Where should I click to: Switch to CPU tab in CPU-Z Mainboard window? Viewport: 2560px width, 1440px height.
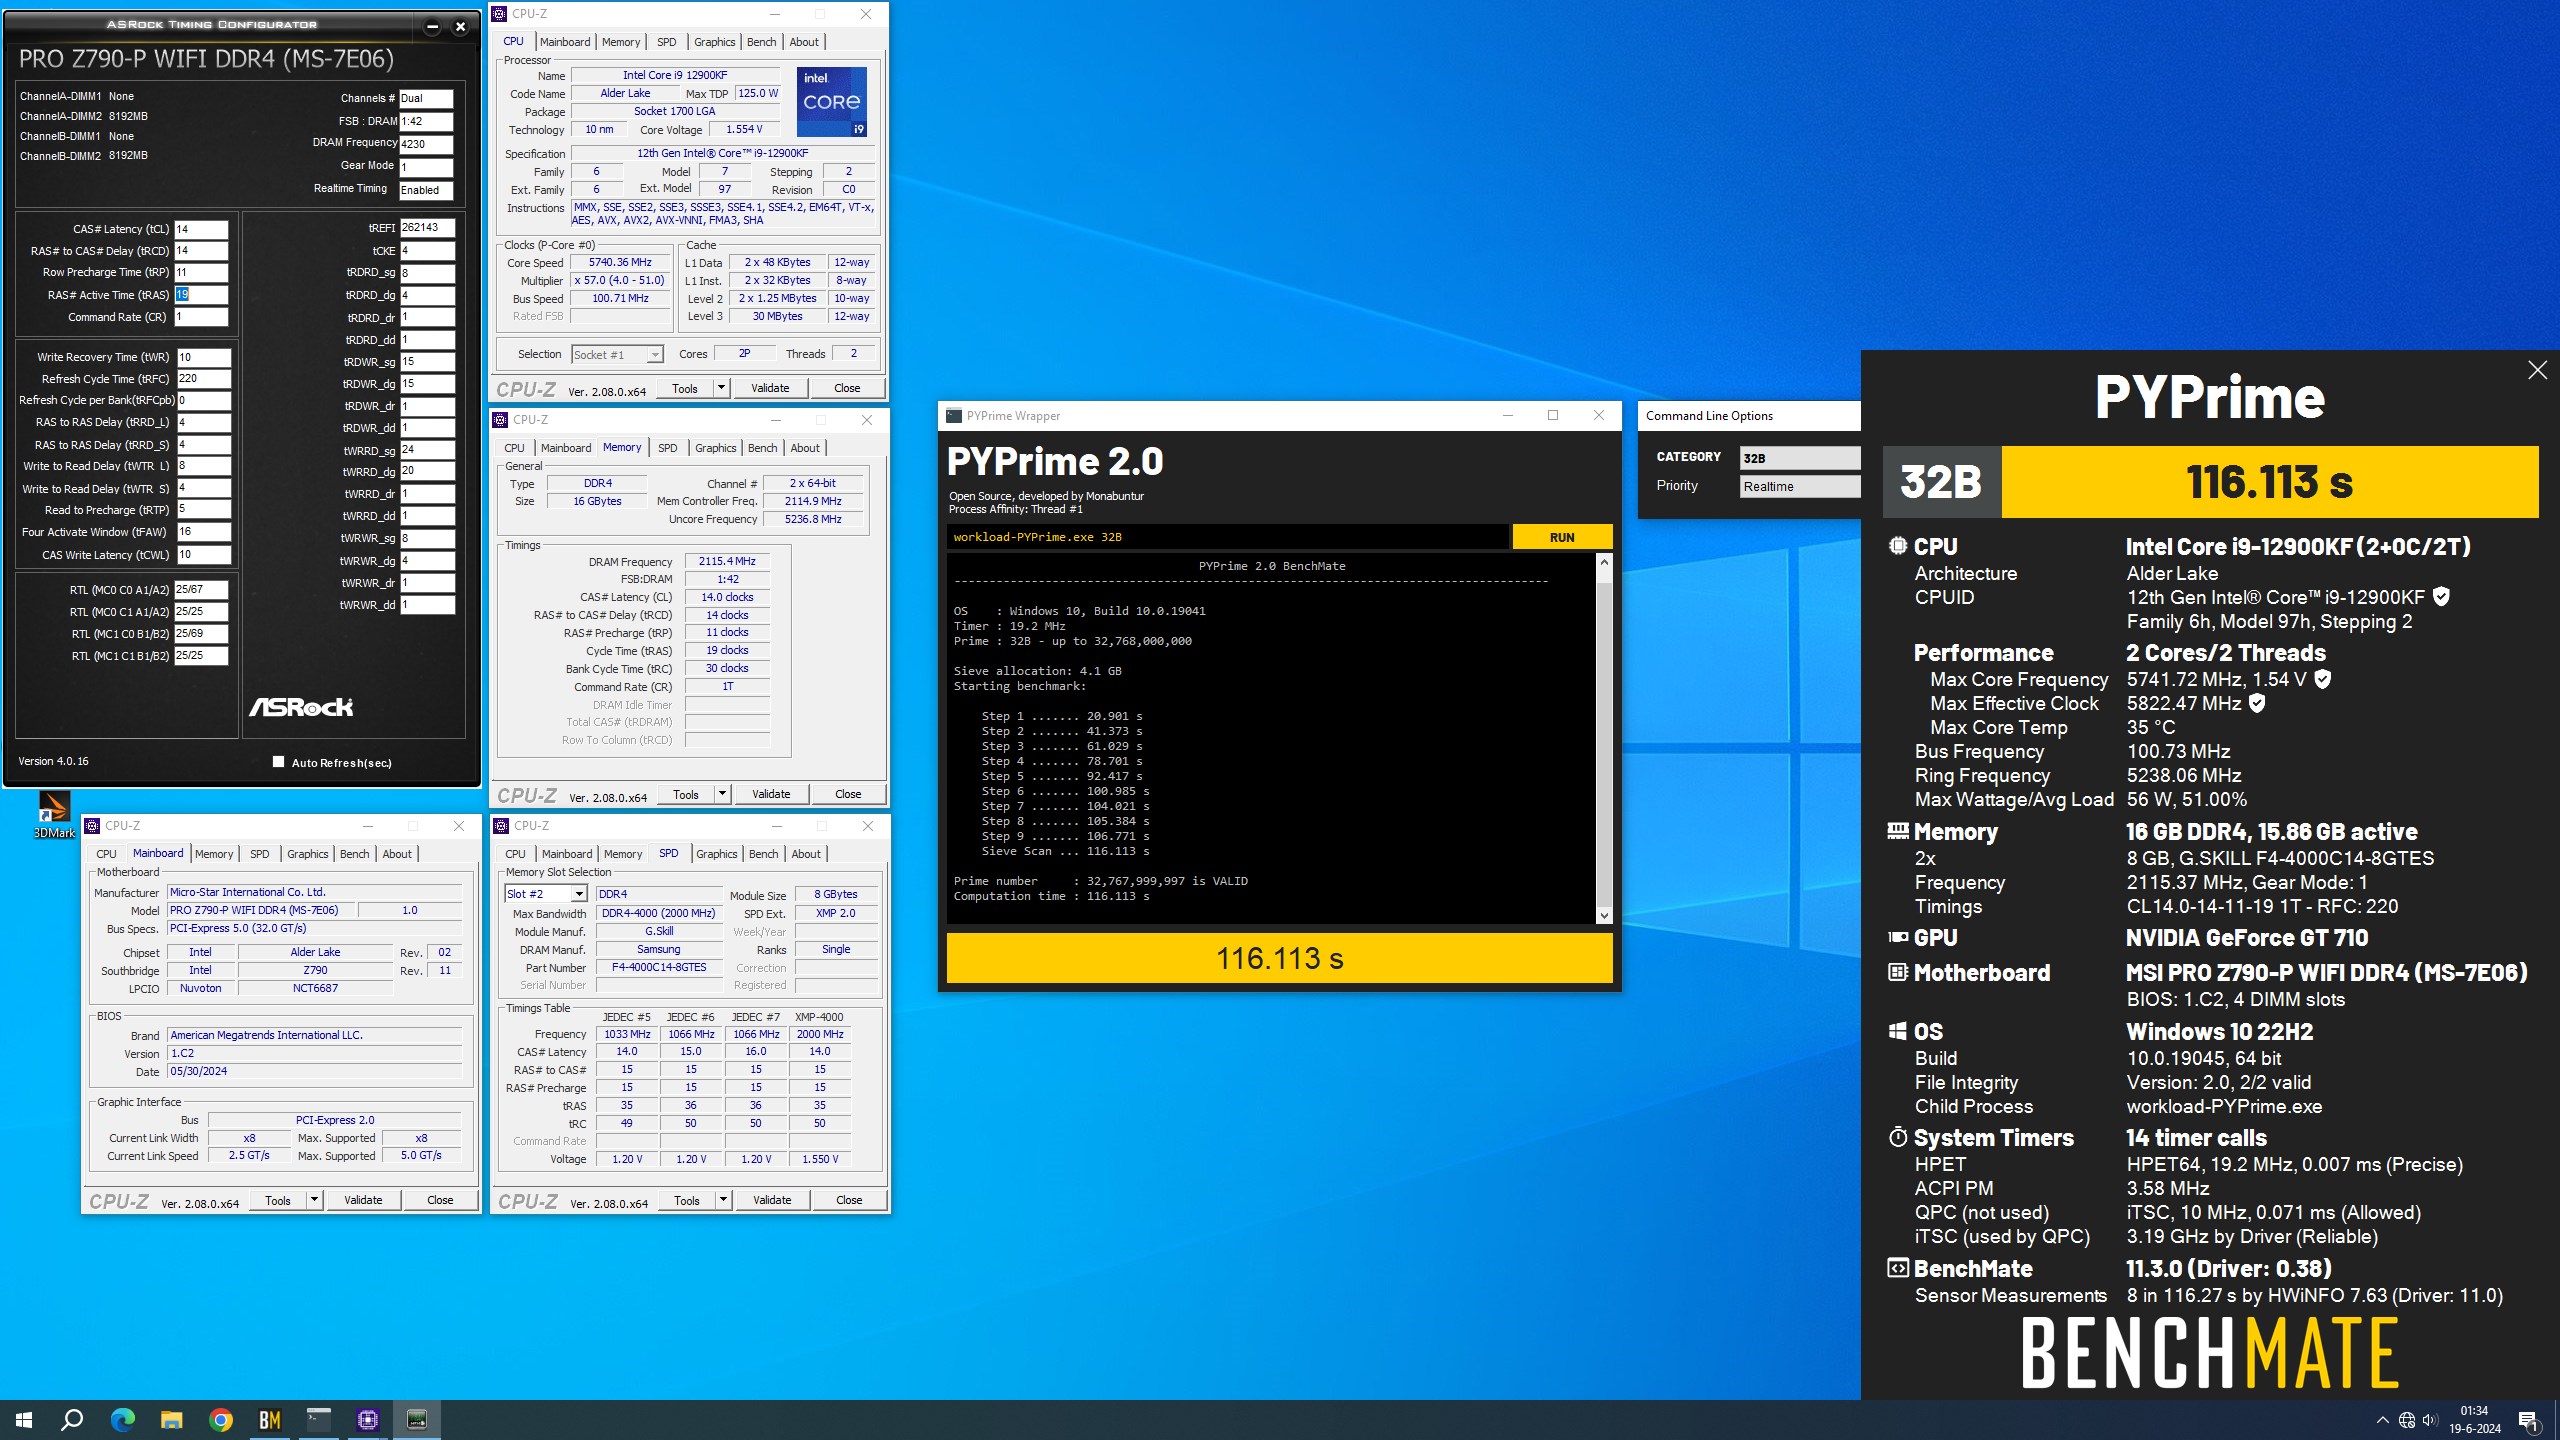(106, 854)
